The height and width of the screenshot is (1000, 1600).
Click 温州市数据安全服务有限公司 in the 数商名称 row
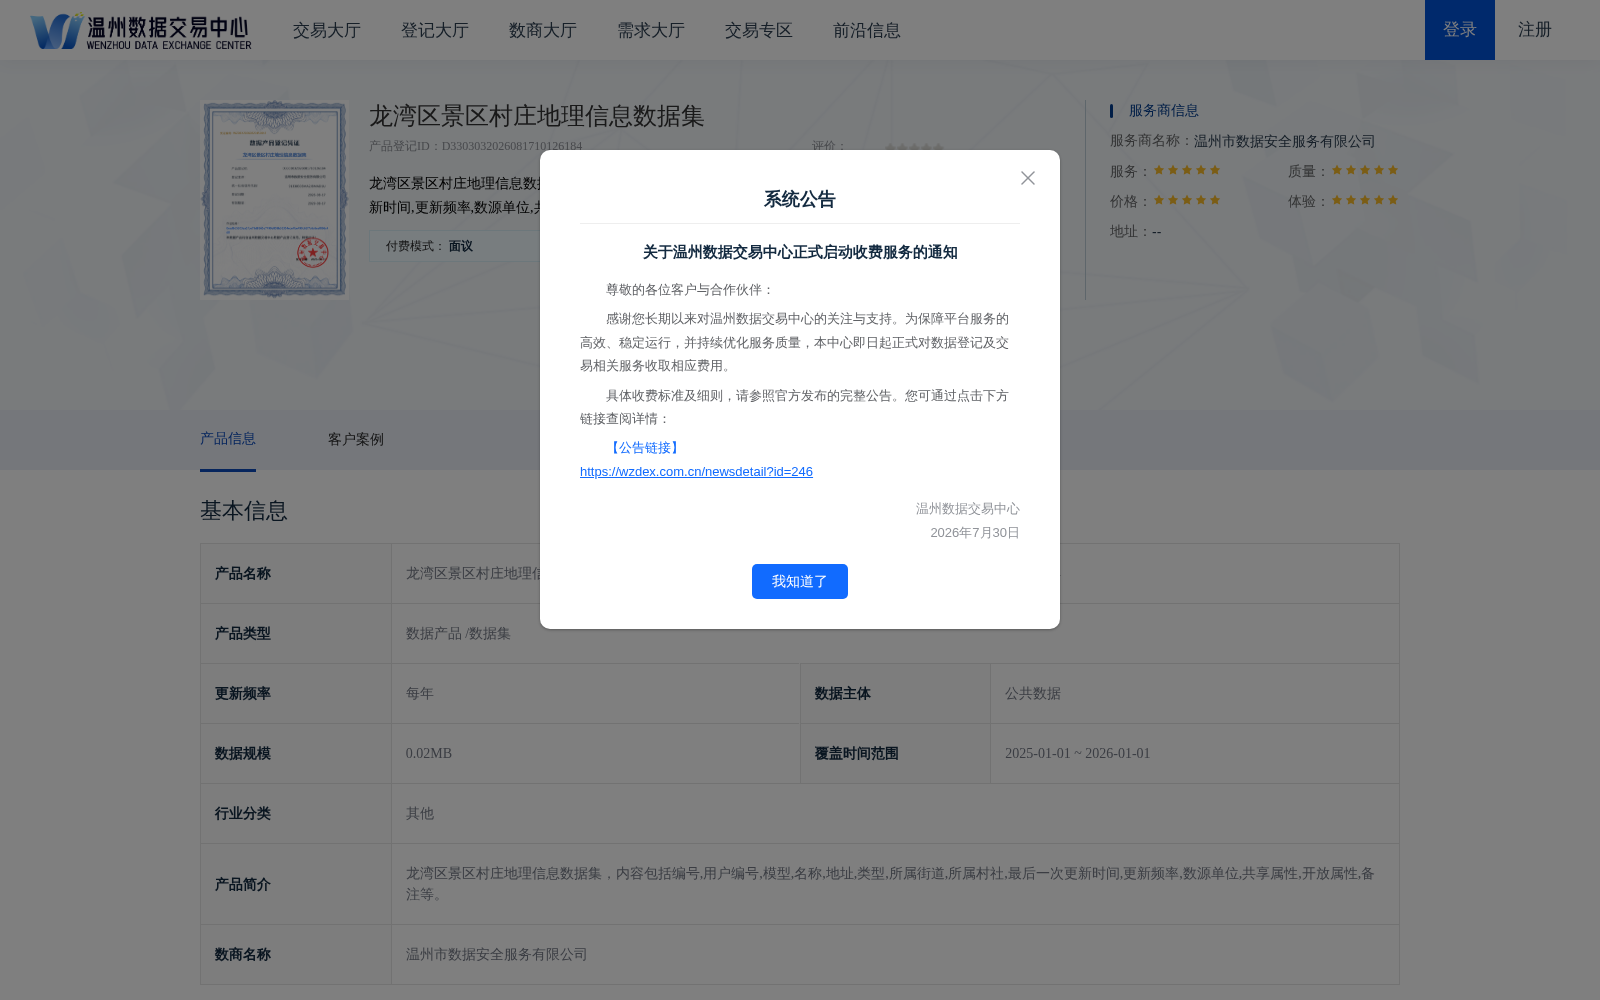pos(497,955)
